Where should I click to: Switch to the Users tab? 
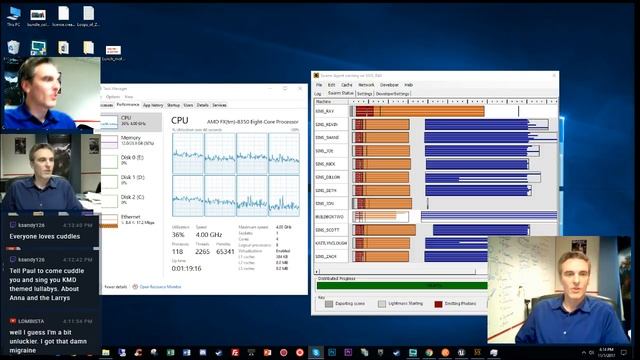point(188,105)
